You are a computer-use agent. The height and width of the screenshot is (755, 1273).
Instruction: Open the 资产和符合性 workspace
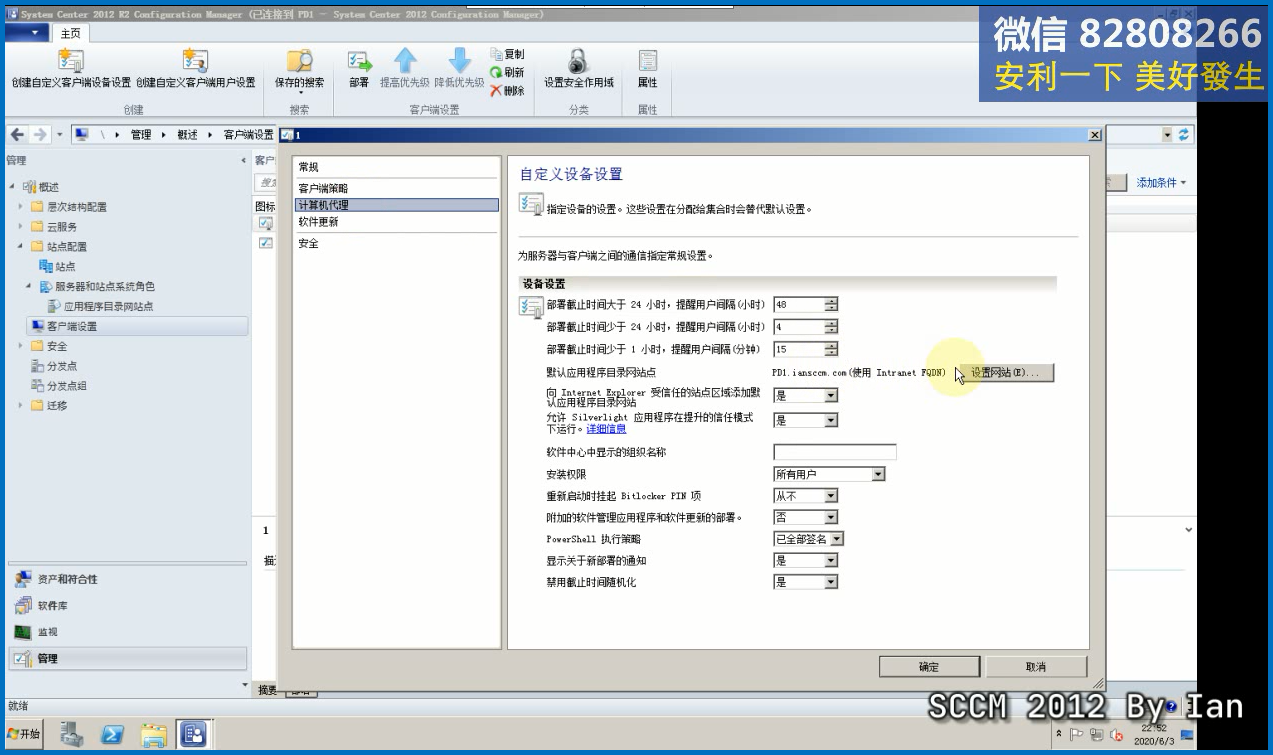pyautogui.click(x=126, y=580)
